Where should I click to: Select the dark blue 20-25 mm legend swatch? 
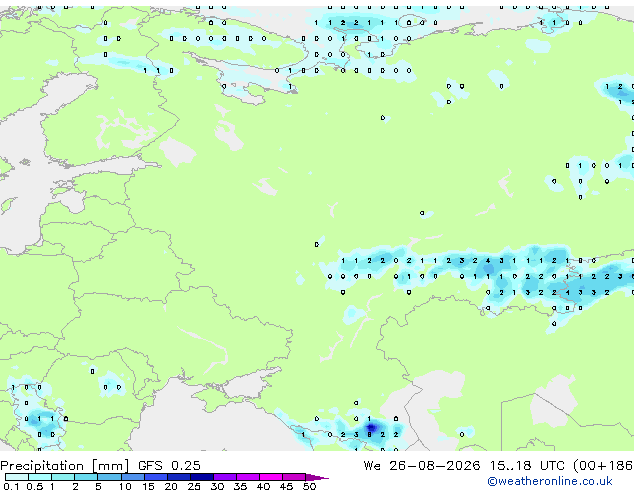[179, 477]
